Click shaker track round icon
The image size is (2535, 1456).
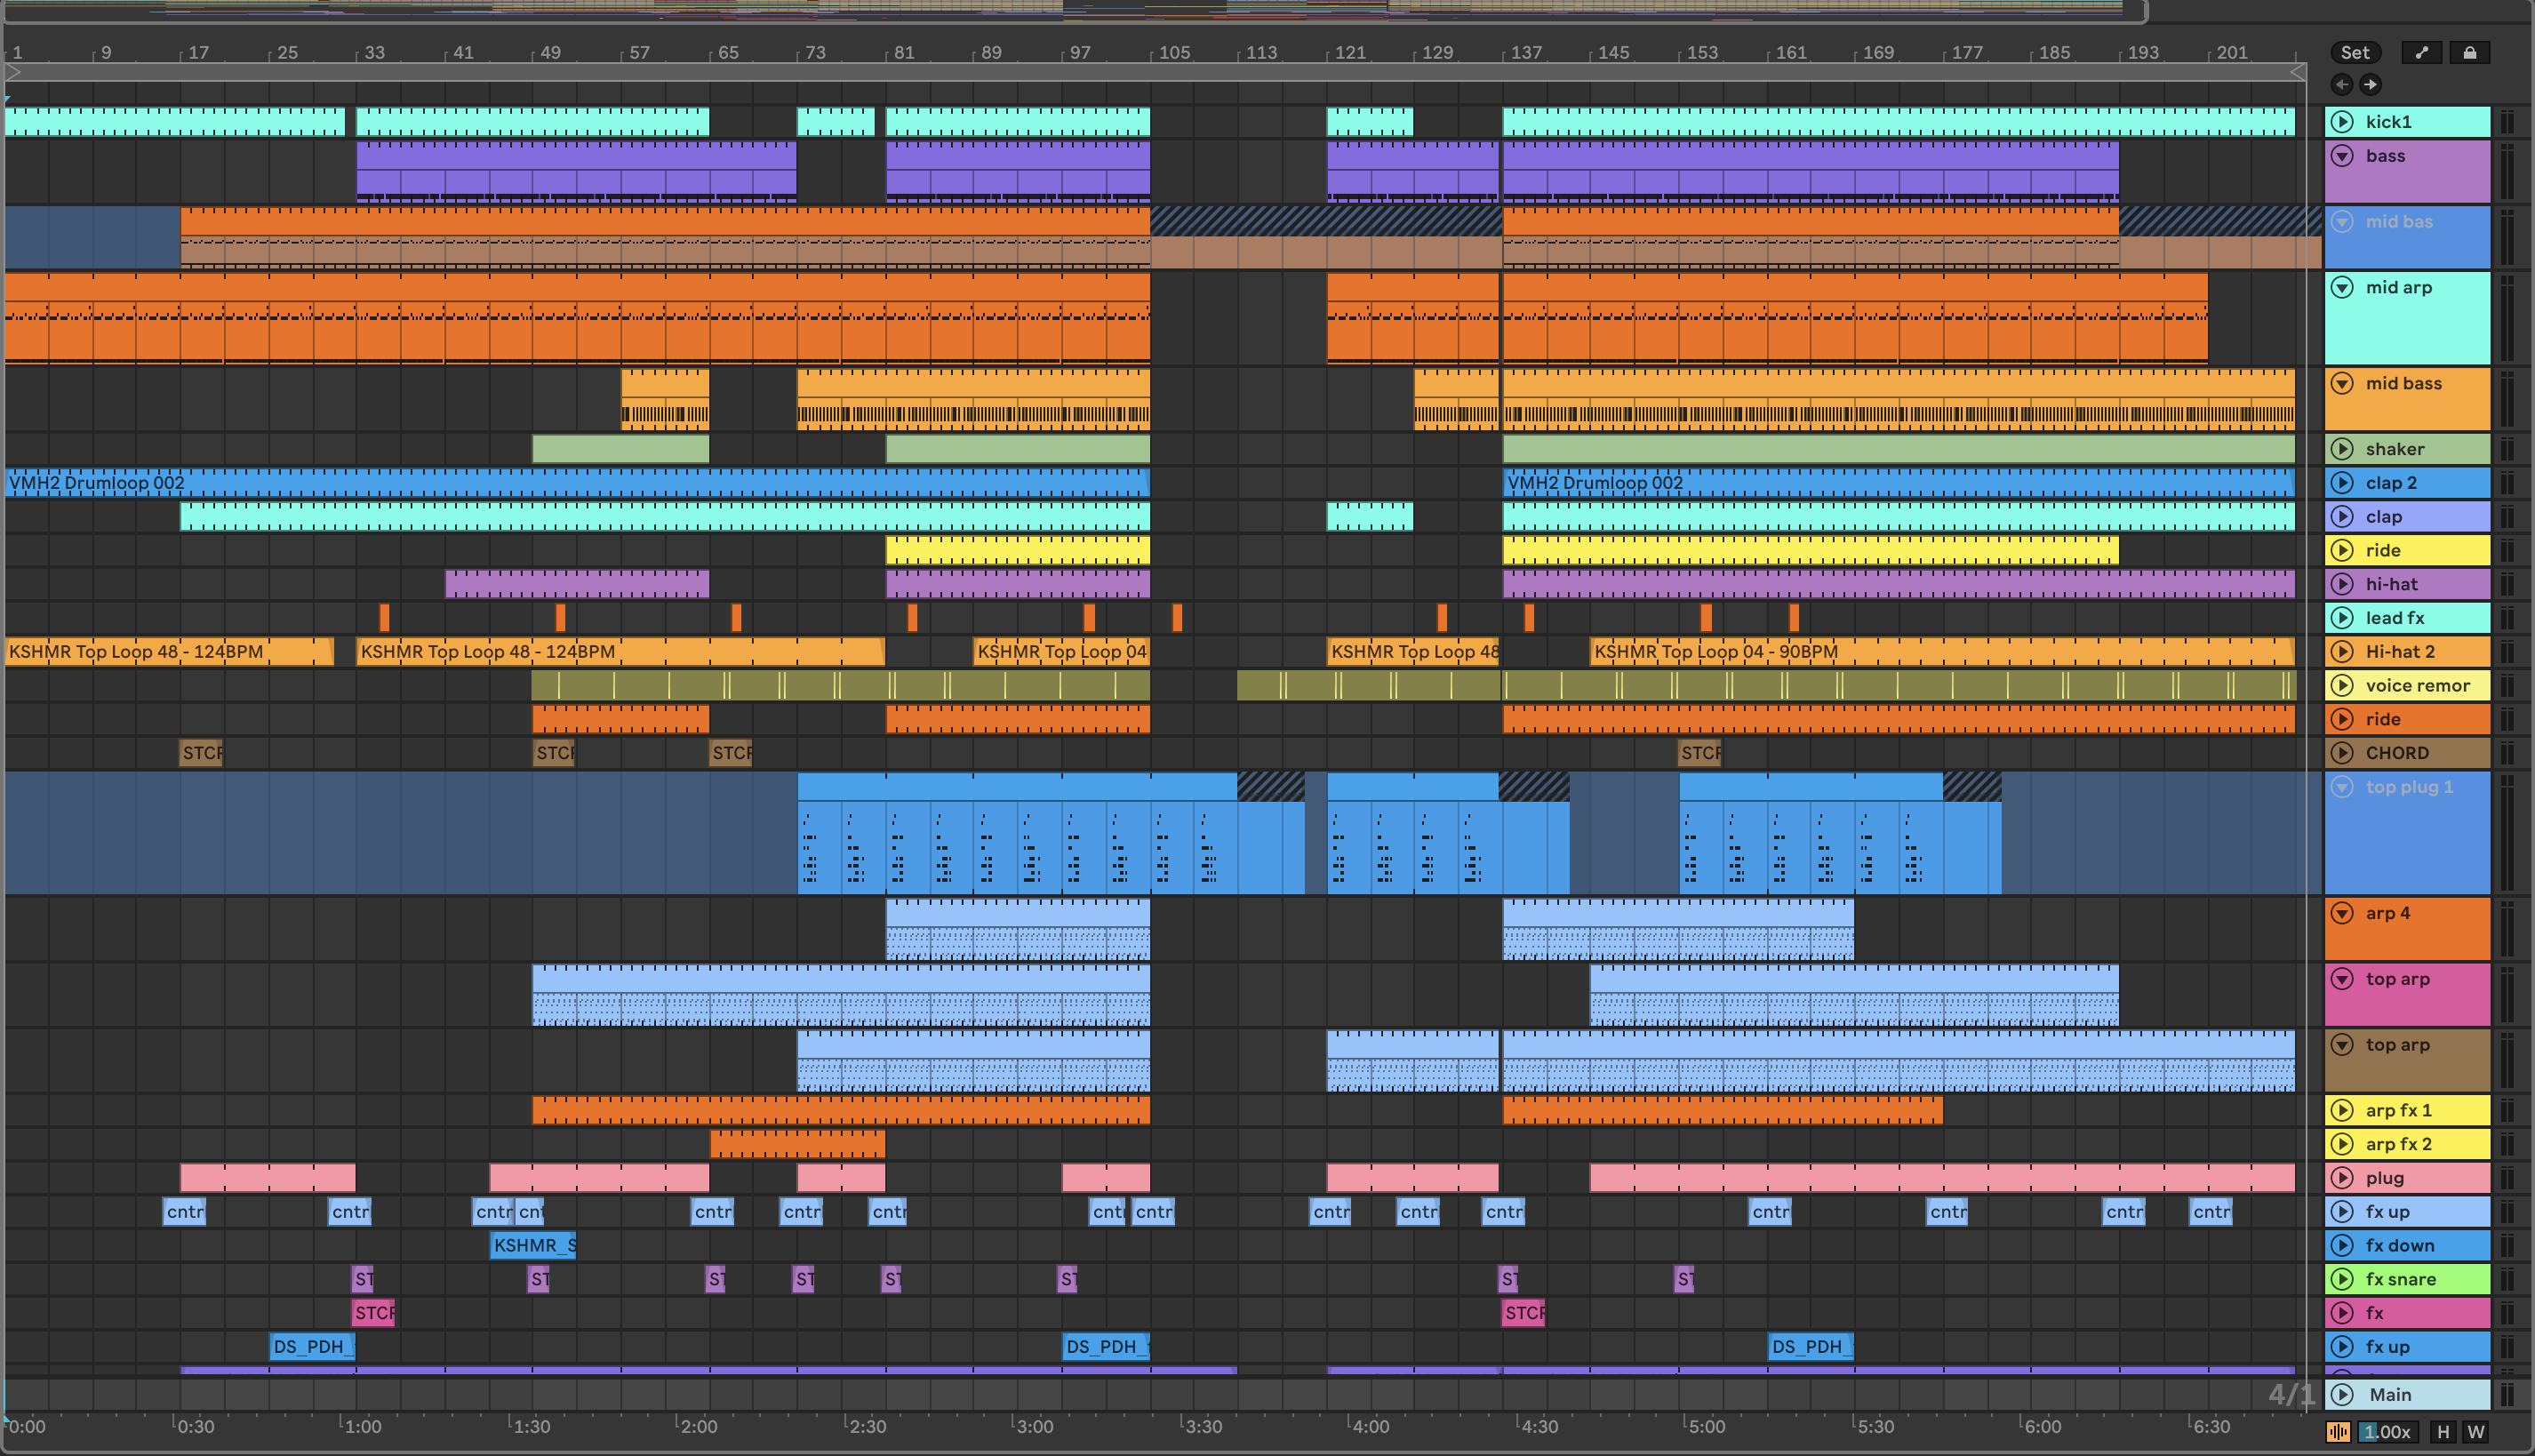tap(2342, 449)
